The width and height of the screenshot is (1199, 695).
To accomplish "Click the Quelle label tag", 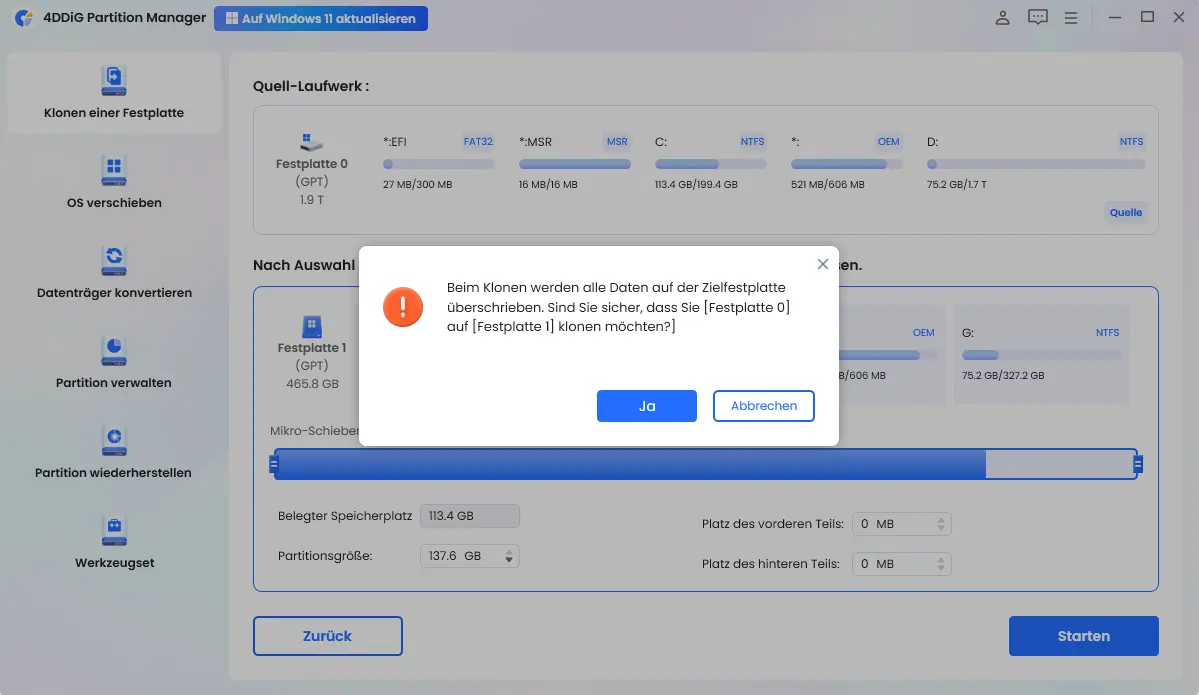I will (1126, 213).
